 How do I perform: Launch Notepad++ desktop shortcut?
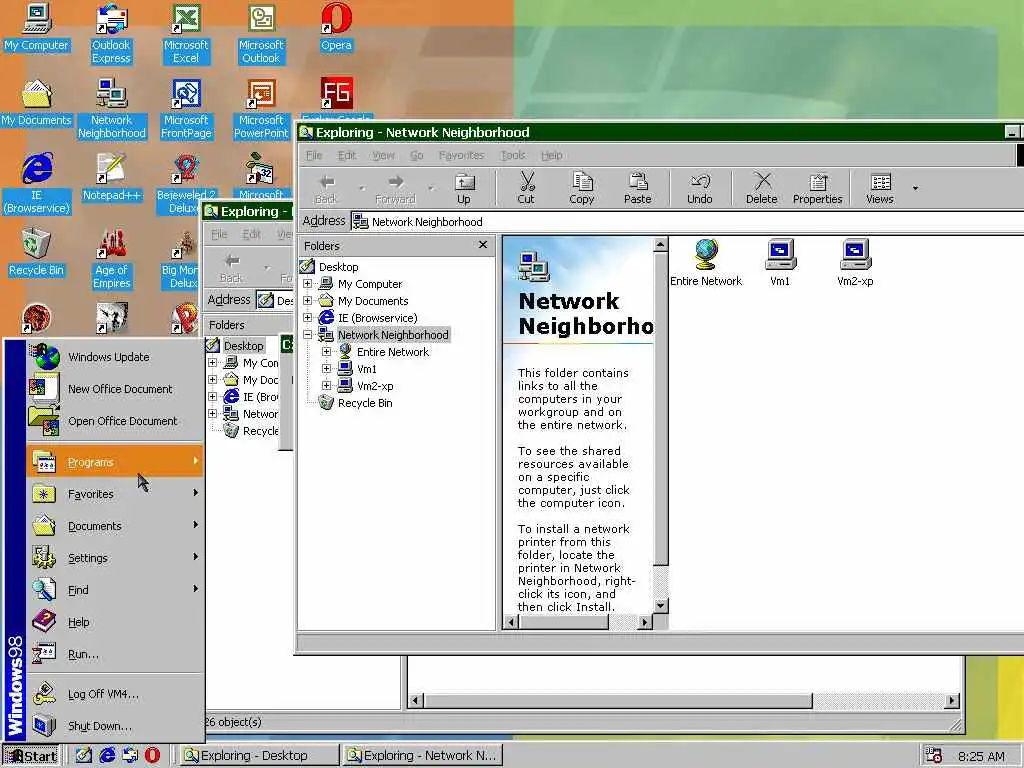112,178
